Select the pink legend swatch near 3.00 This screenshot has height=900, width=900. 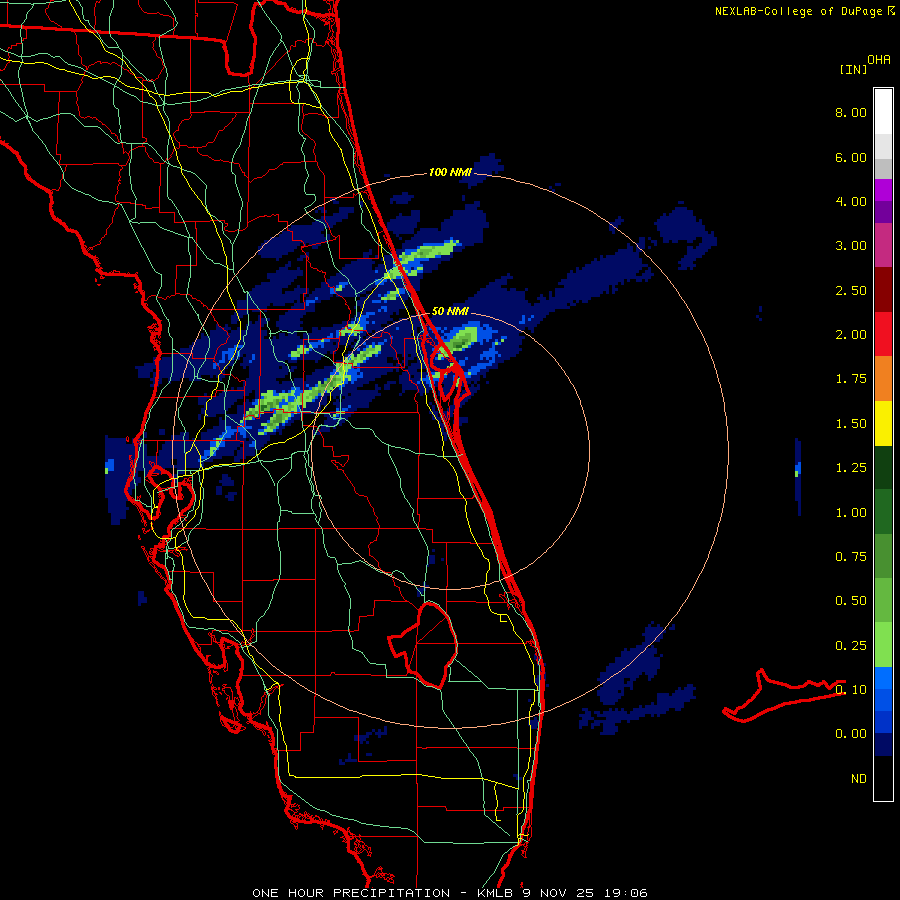[883, 245]
